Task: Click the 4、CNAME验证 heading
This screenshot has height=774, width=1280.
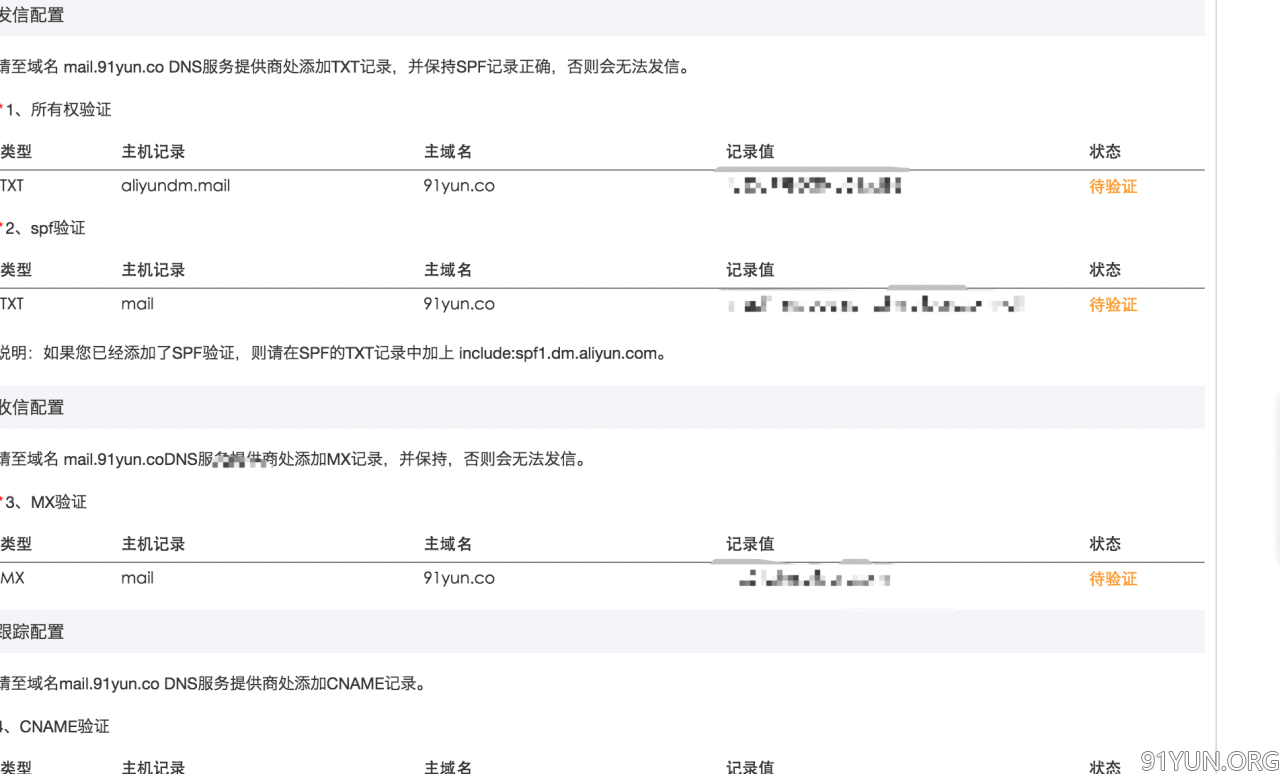Action: 58,727
